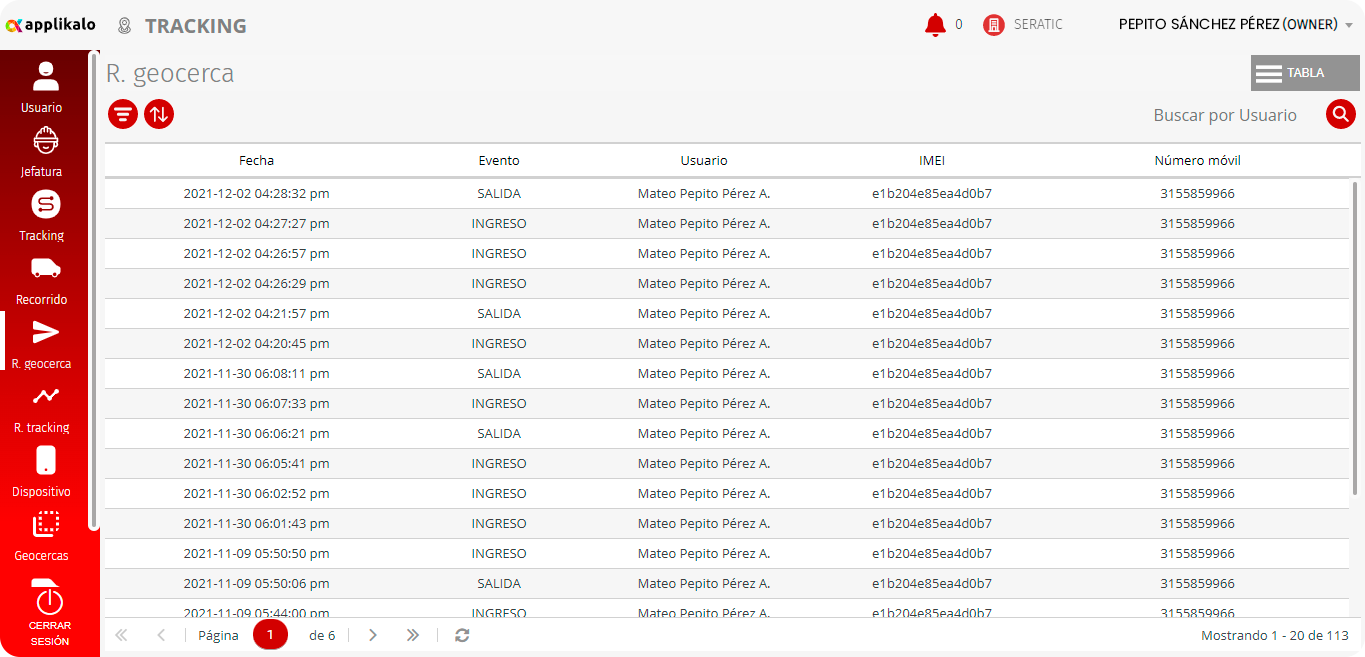1365x657 pixels.
Task: Open the Geocercas sidebar icon
Action: pos(45,524)
